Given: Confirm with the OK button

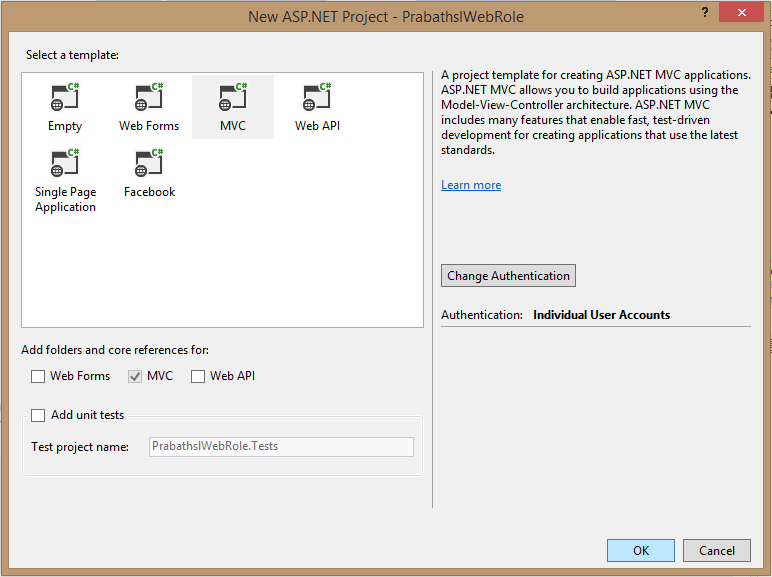Looking at the screenshot, I should tap(641, 550).
